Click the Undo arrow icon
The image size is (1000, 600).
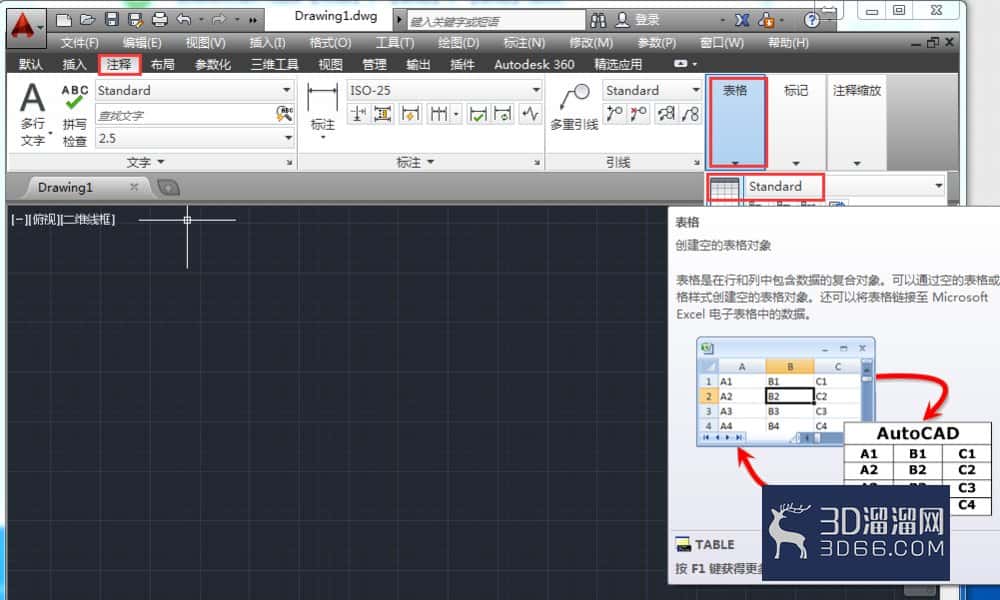click(184, 20)
